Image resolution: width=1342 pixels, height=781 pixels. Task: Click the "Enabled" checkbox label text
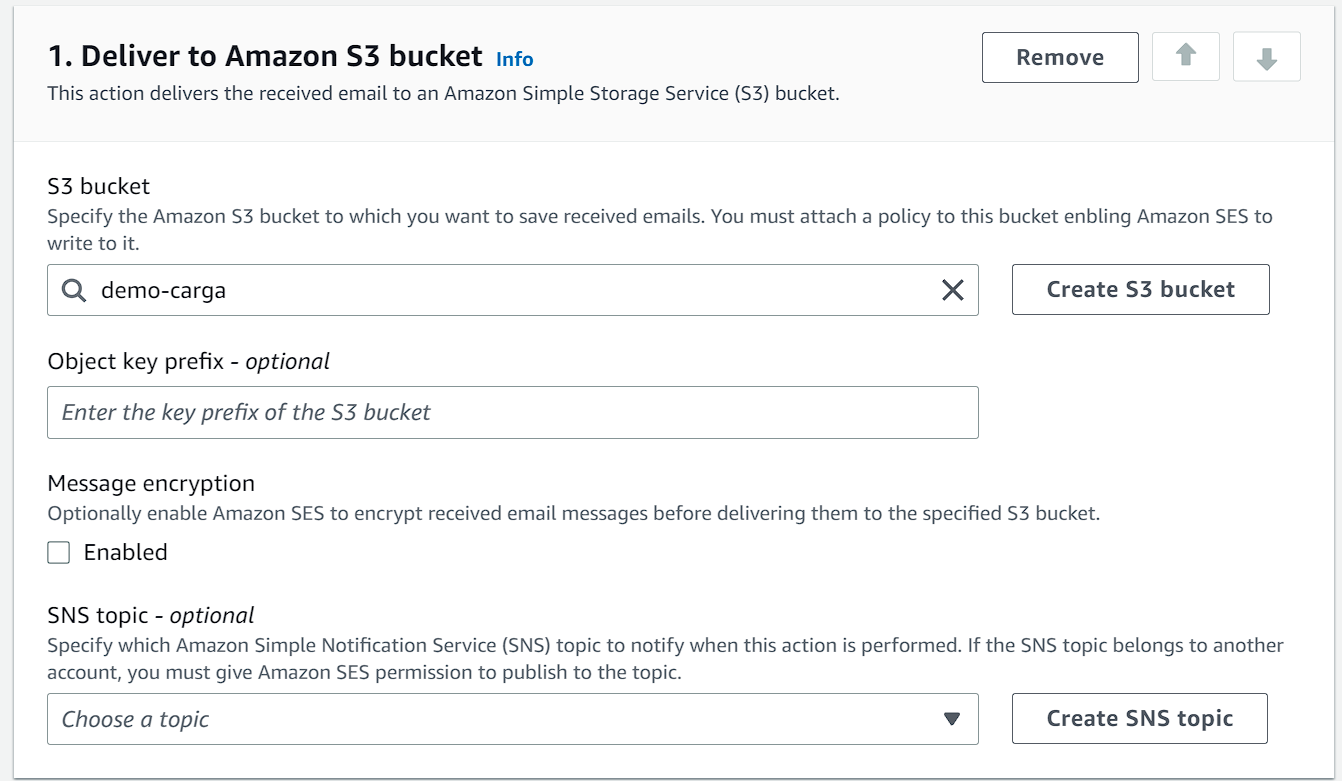125,552
